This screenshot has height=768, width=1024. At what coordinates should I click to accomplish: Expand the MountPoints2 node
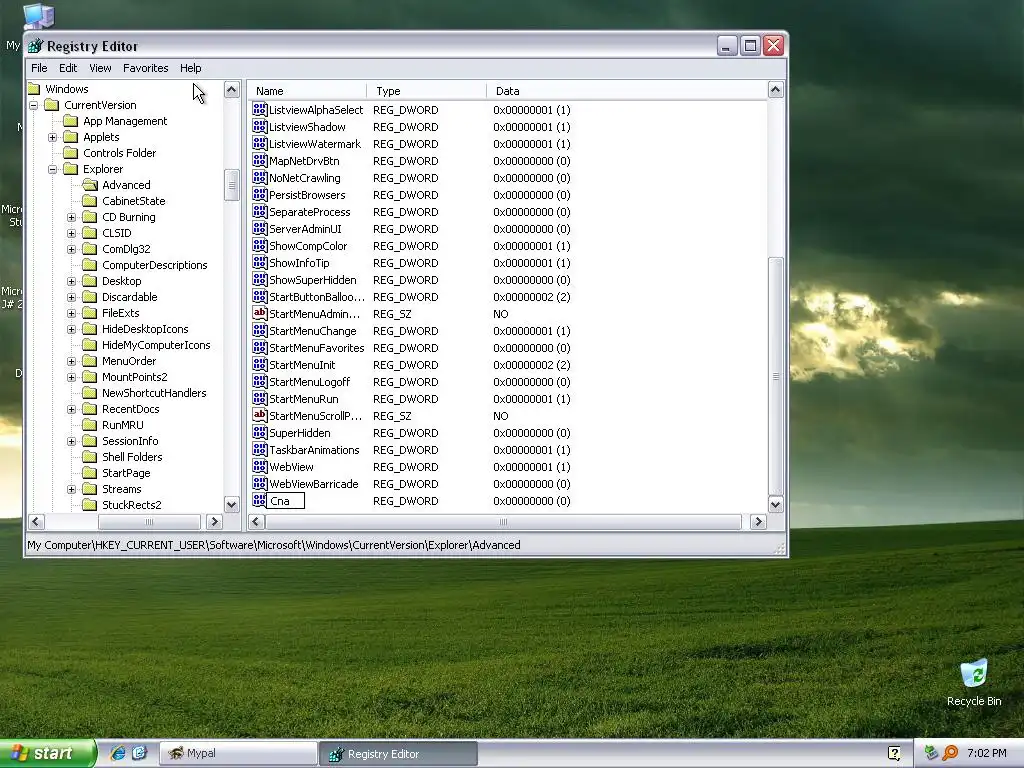[71, 377]
